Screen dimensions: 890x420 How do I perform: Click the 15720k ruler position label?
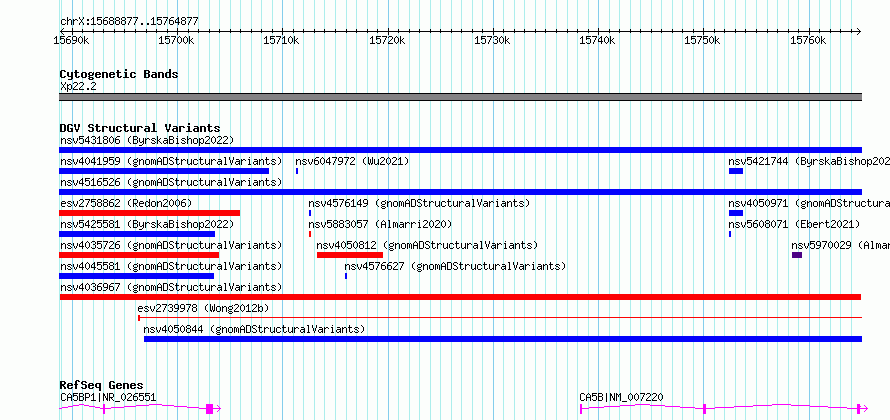(387, 40)
